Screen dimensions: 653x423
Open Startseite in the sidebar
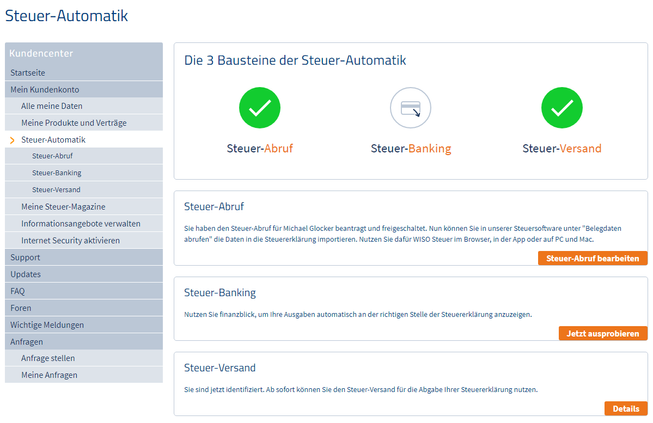click(28, 73)
